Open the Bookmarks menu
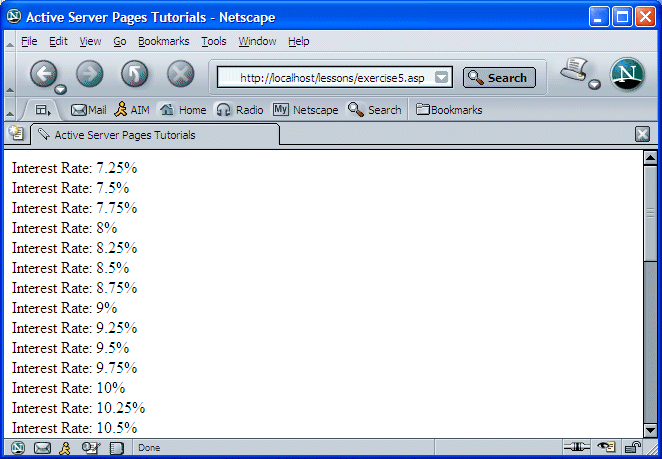The height and width of the screenshot is (459, 662). point(164,41)
